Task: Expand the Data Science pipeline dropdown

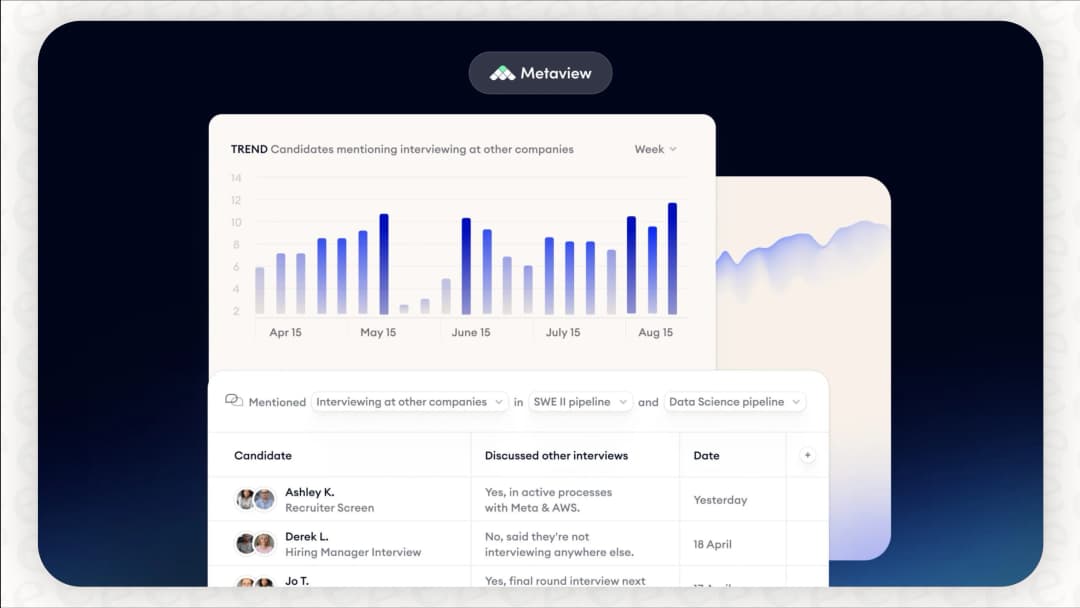Action: [734, 402]
